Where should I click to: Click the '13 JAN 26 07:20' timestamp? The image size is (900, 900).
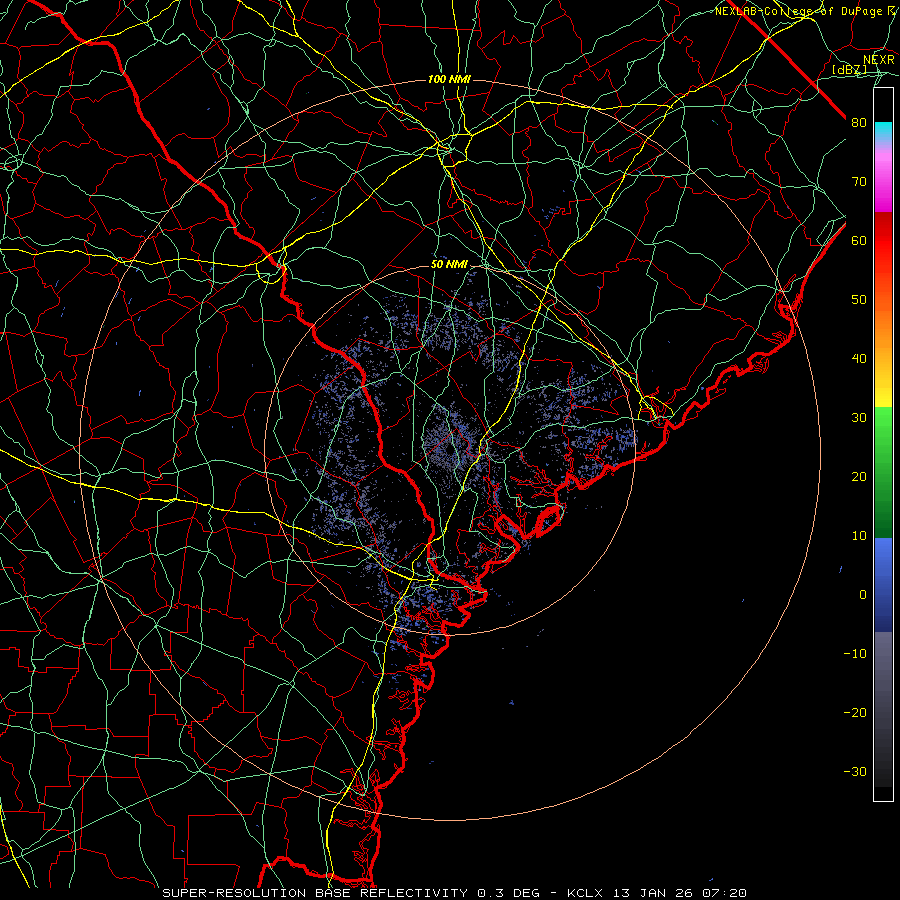[x=678, y=893]
